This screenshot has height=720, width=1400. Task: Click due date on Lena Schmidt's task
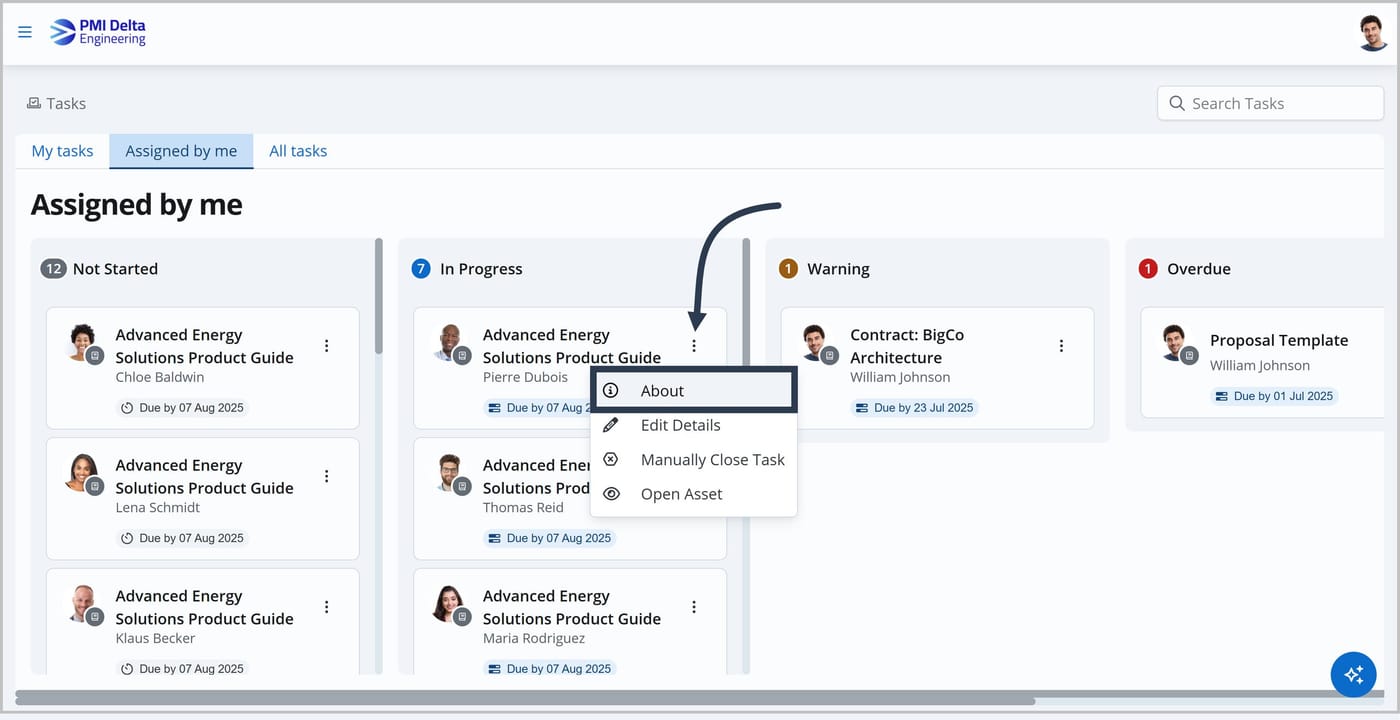point(182,538)
